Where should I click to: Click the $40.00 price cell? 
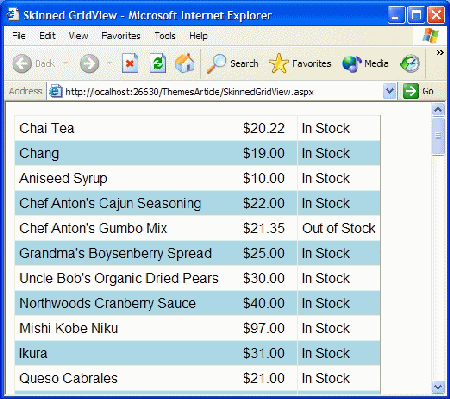pos(268,303)
